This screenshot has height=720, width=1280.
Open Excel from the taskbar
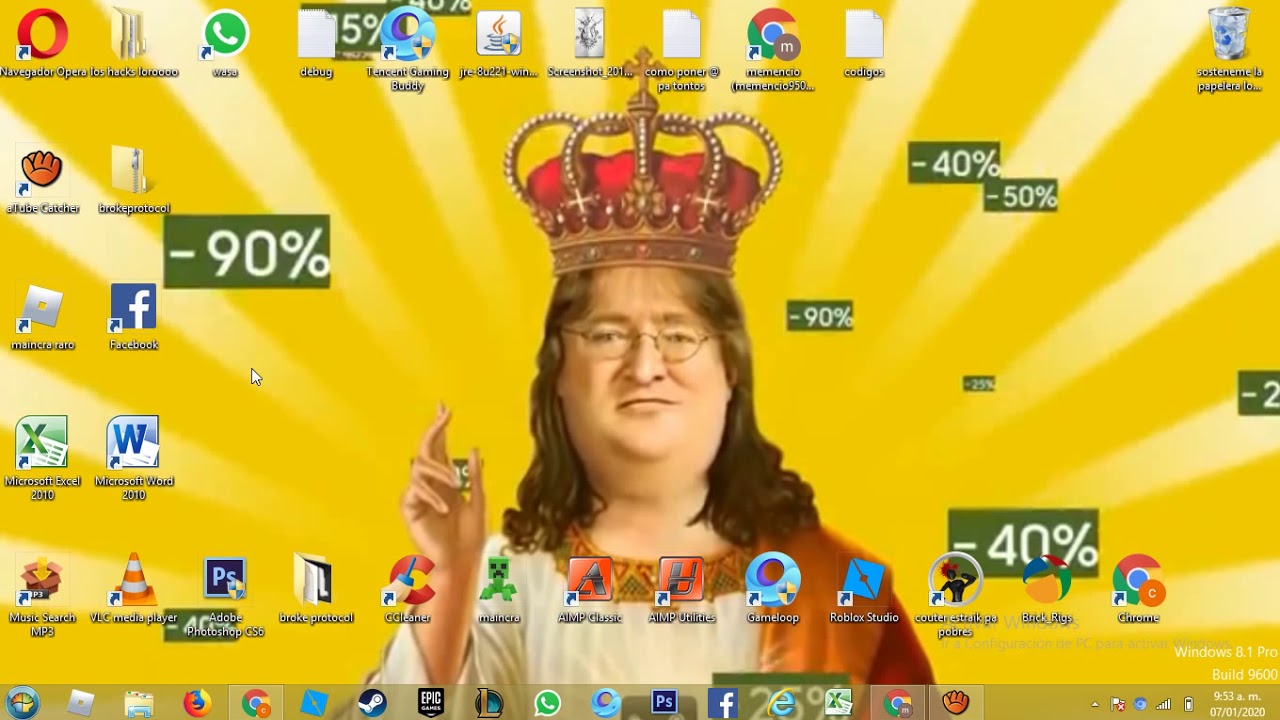[839, 704]
